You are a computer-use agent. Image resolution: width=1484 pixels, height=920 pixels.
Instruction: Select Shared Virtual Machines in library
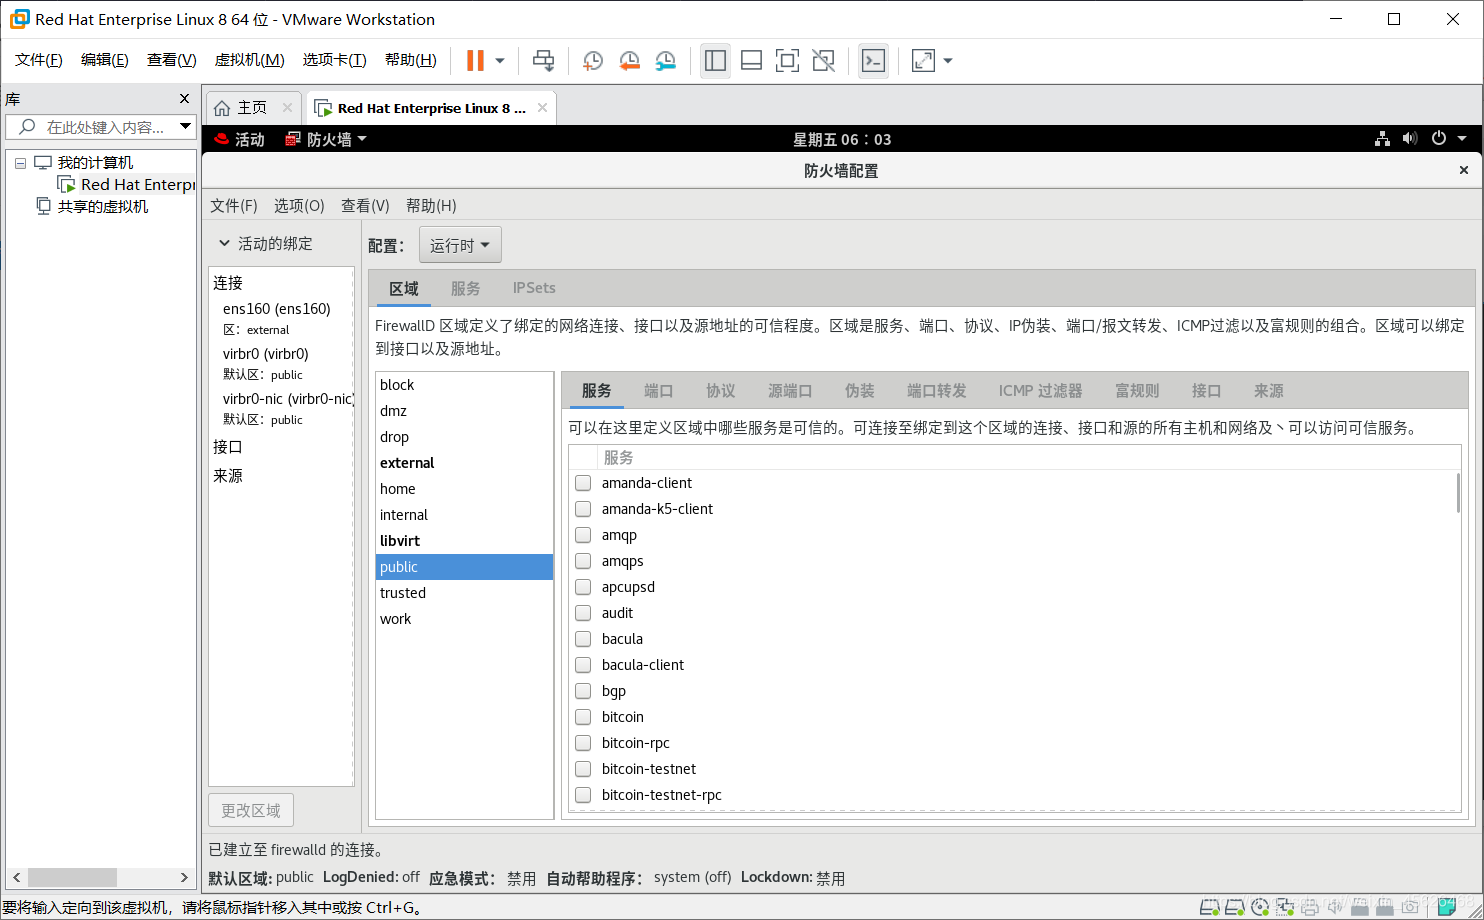click(x=92, y=206)
